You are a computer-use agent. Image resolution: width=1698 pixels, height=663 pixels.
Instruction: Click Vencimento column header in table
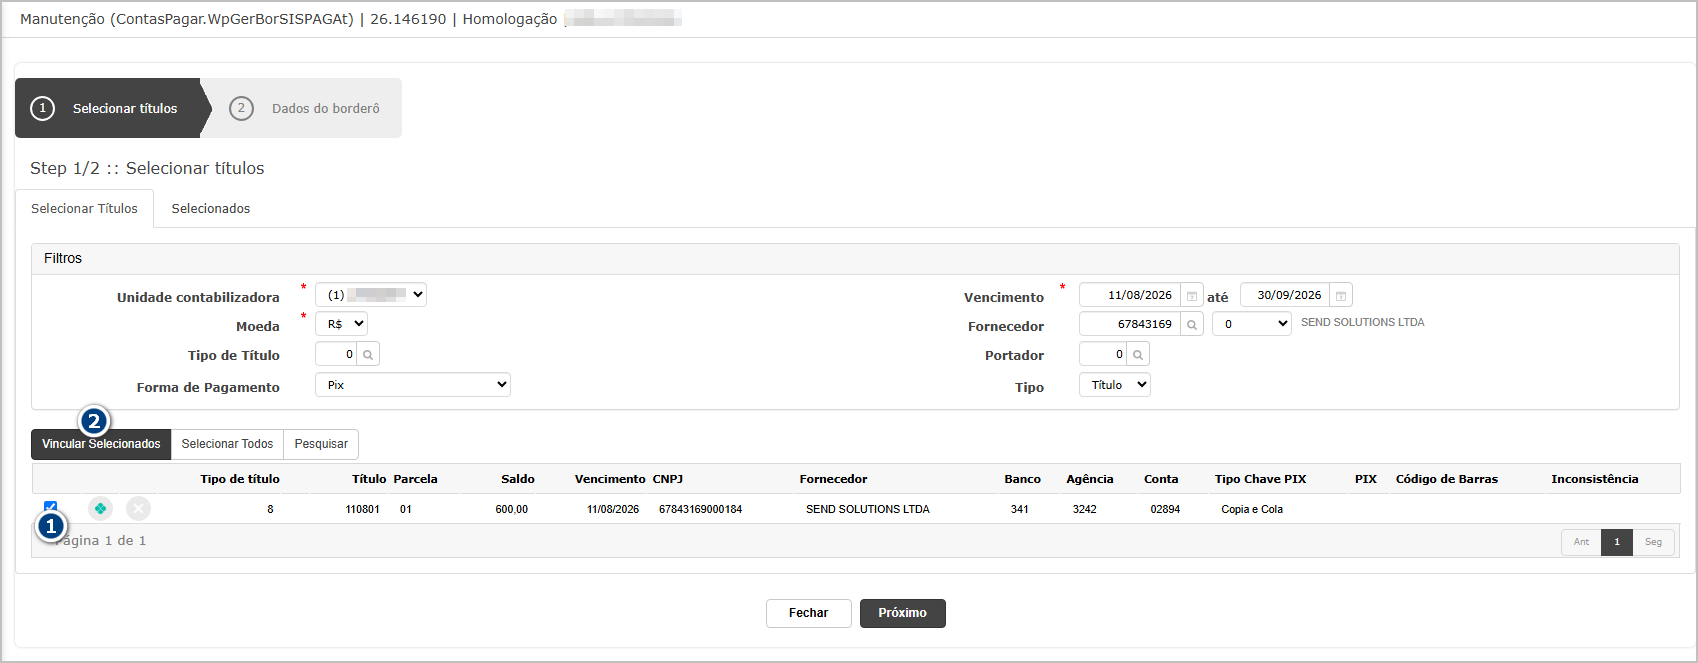coord(610,479)
